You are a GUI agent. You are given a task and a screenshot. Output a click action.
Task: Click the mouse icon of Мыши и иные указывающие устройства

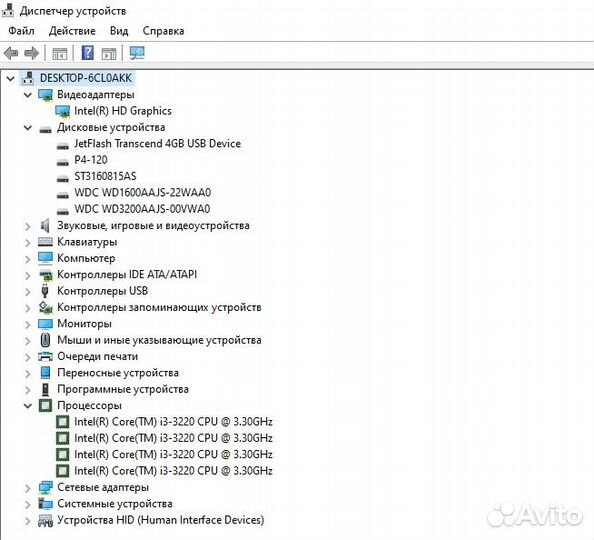pos(45,340)
